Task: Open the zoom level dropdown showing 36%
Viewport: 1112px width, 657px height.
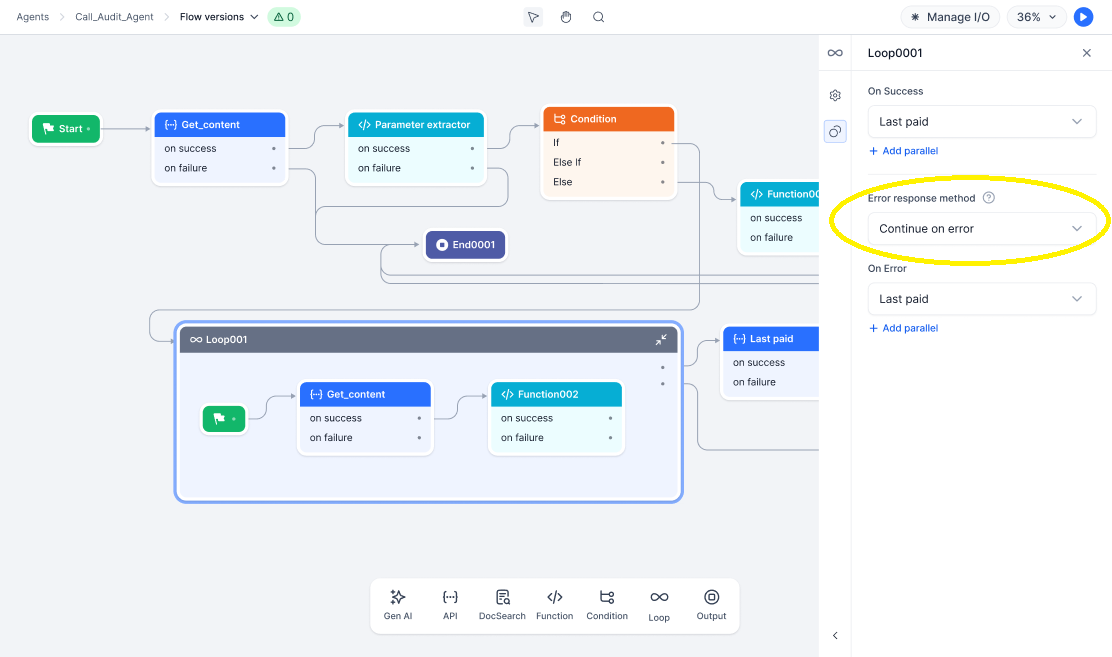Action: (1036, 17)
